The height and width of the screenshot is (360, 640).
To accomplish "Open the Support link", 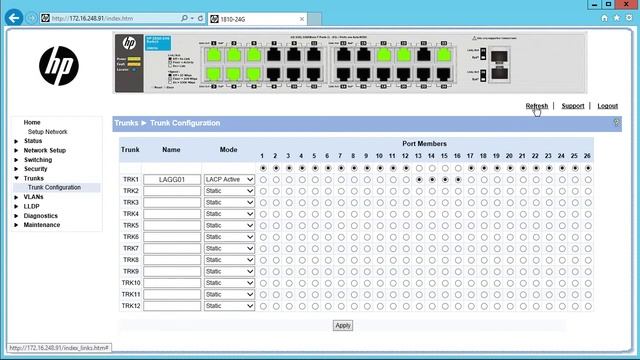I will tap(573, 106).
